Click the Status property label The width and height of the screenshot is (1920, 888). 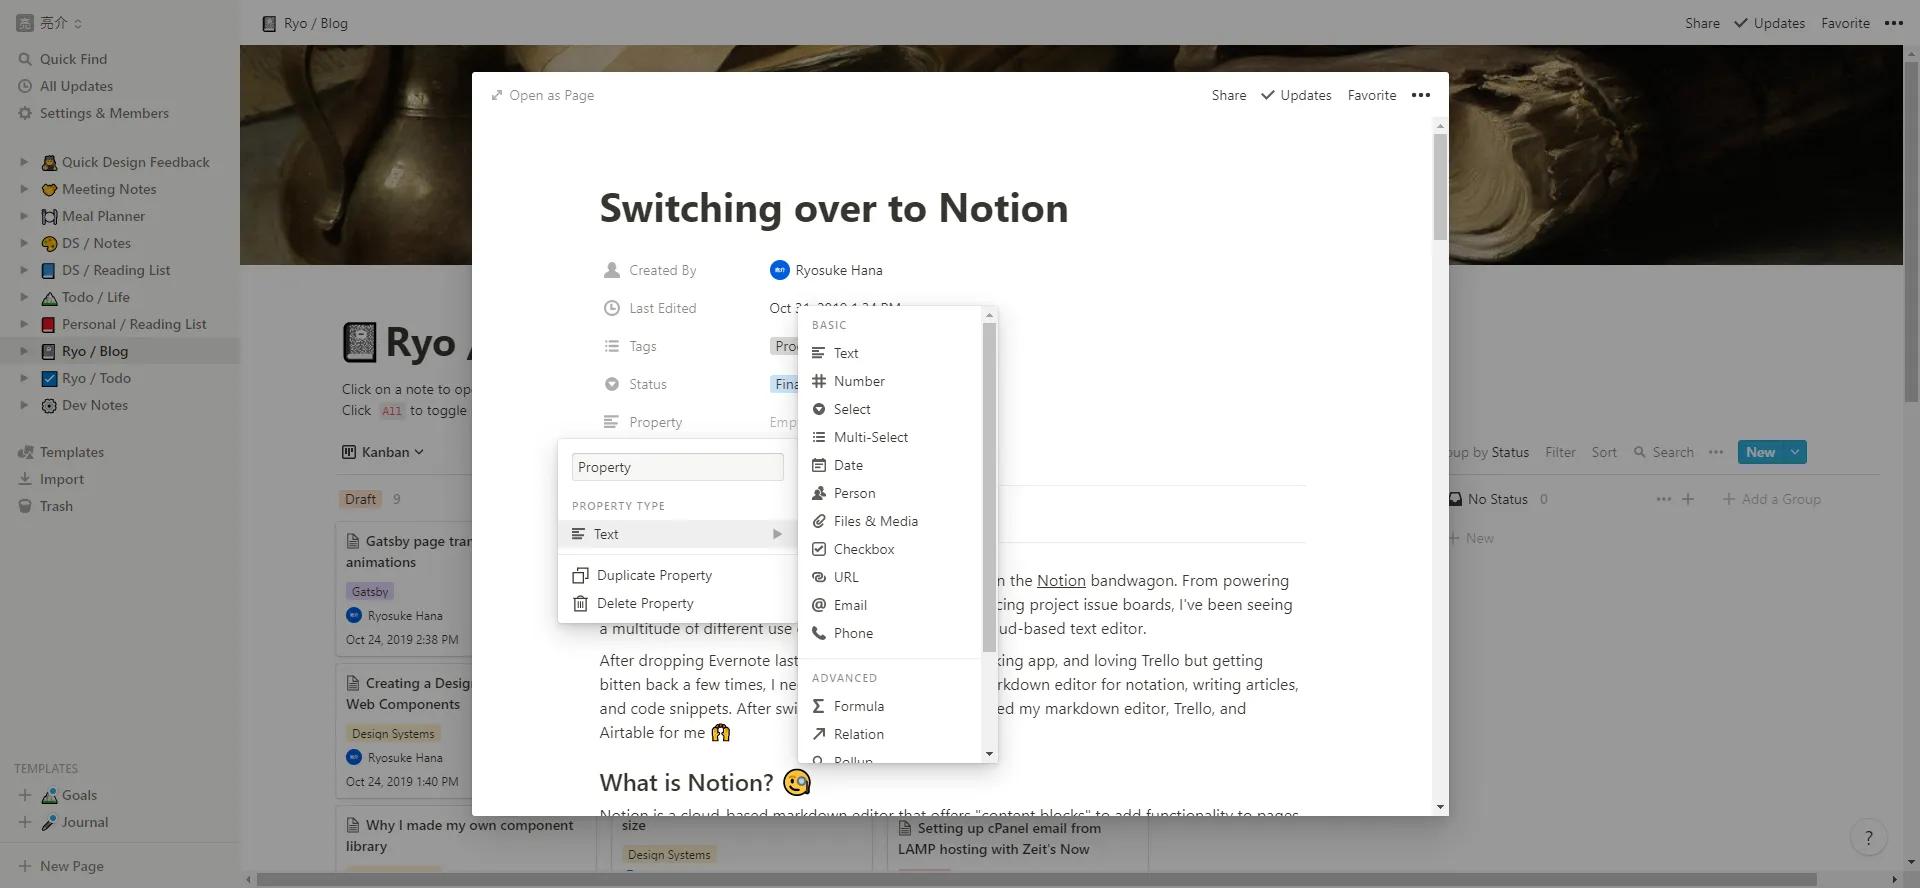pos(648,384)
